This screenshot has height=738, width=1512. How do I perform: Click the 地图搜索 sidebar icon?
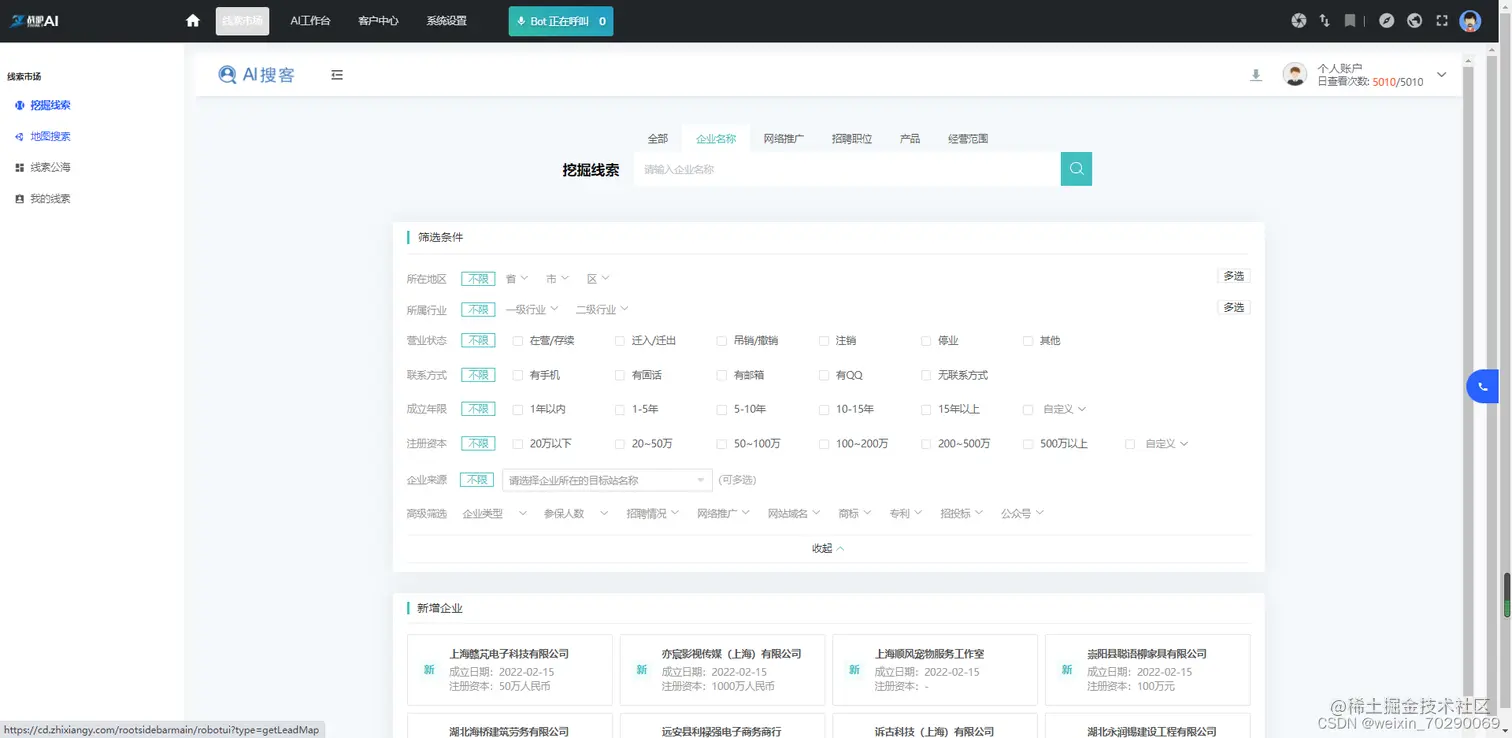19,136
